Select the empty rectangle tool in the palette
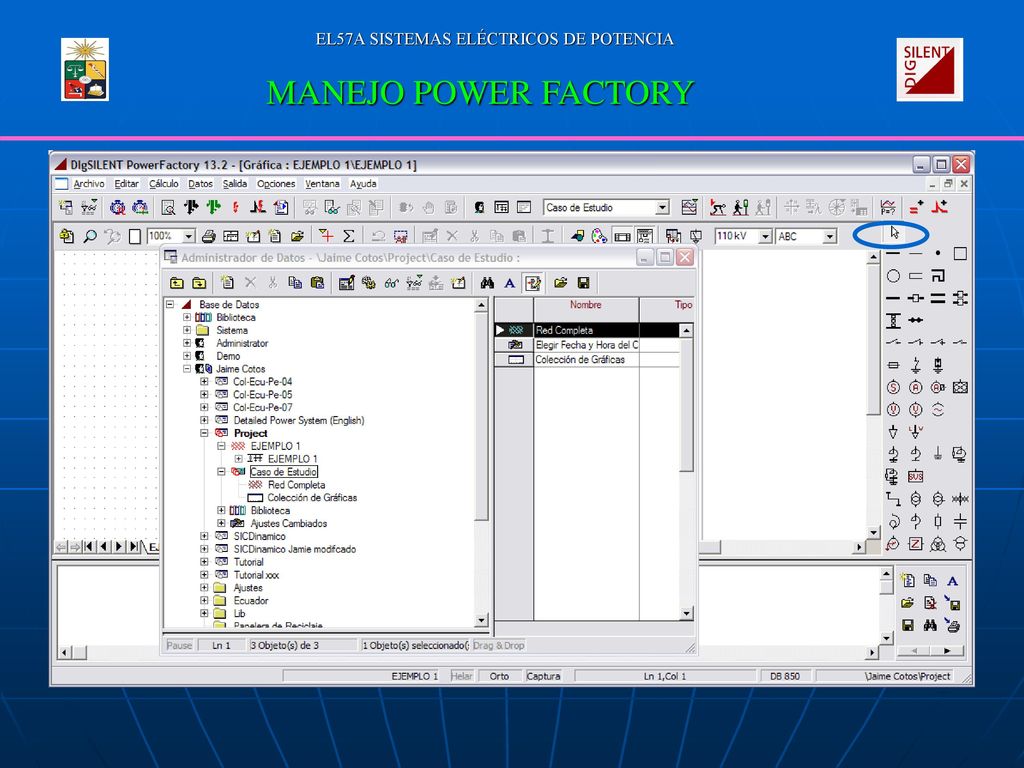 (960, 253)
